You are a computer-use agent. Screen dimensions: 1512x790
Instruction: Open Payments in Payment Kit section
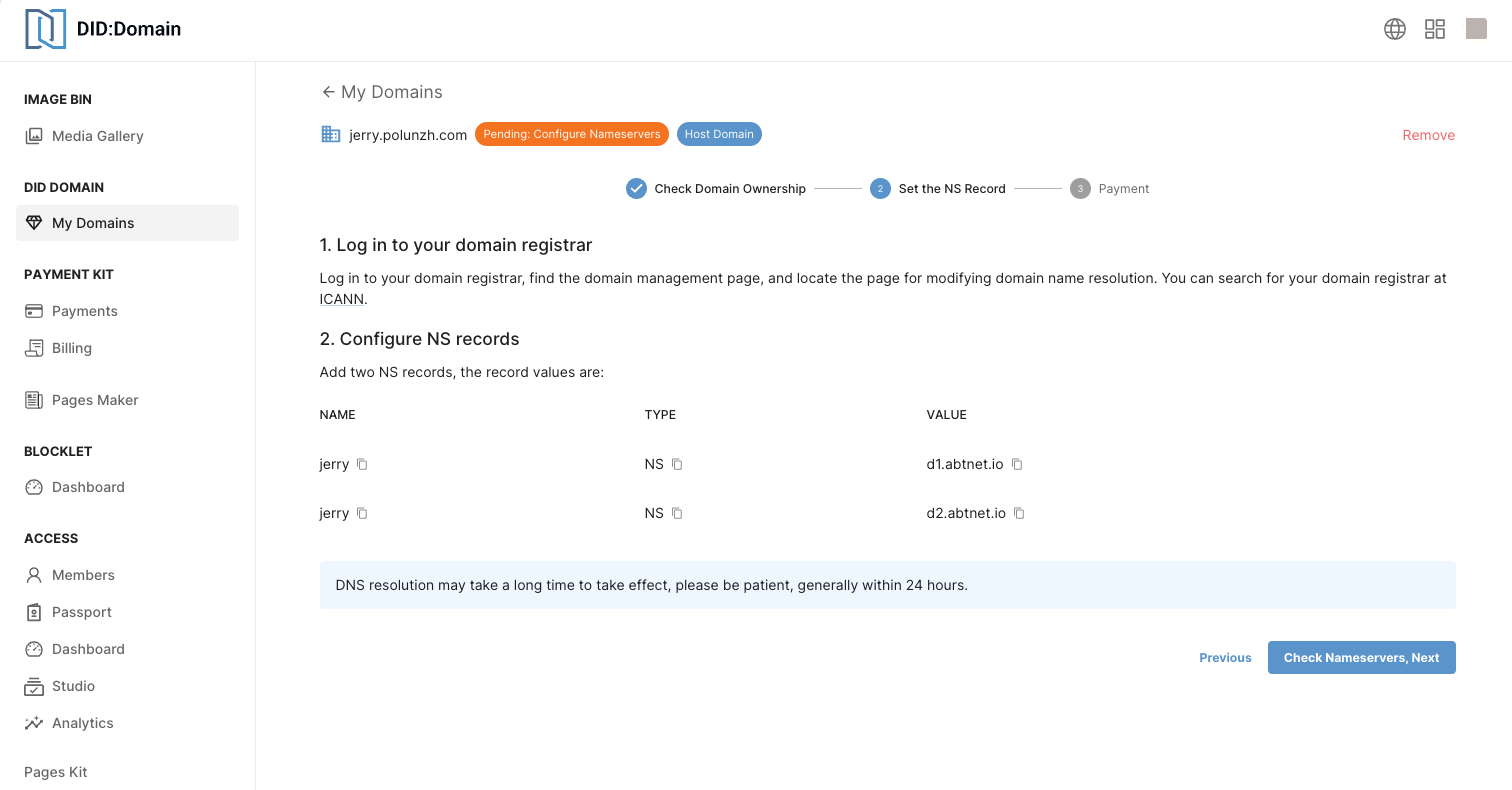point(84,311)
